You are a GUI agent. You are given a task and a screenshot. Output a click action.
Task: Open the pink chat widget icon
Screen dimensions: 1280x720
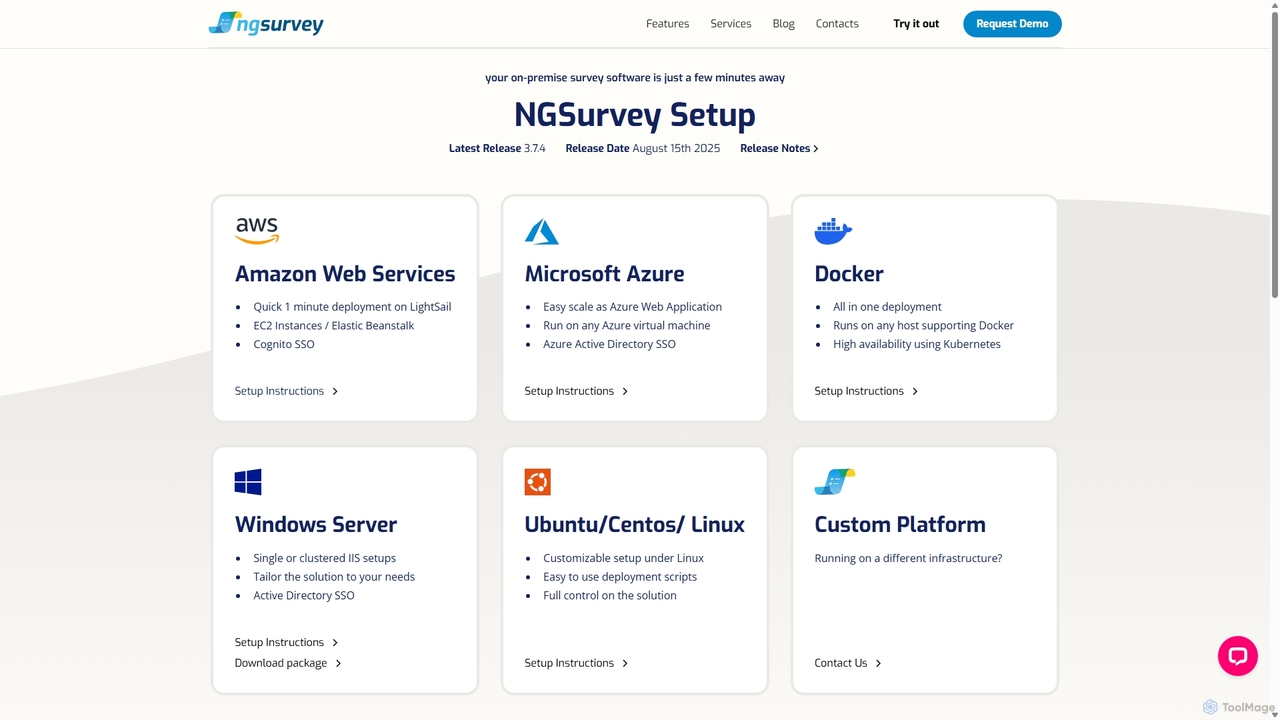point(1238,656)
